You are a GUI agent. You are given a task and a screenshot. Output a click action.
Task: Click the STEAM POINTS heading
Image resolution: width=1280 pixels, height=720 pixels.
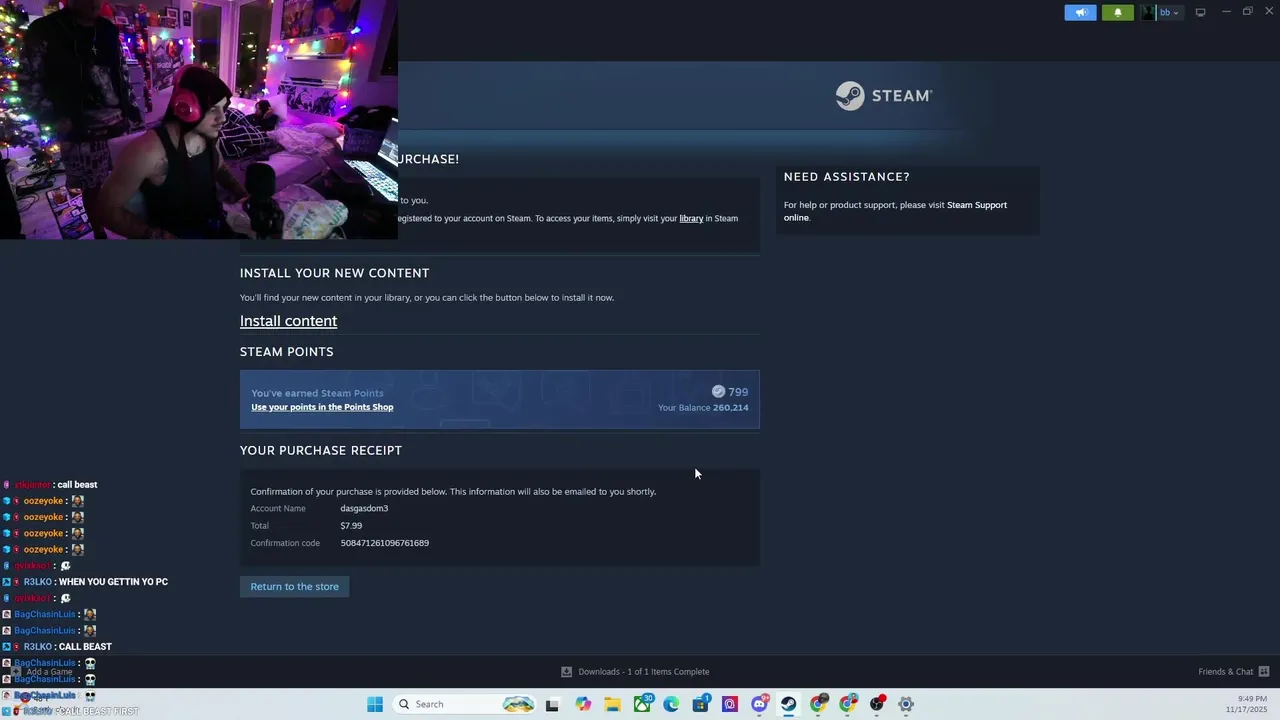click(287, 352)
